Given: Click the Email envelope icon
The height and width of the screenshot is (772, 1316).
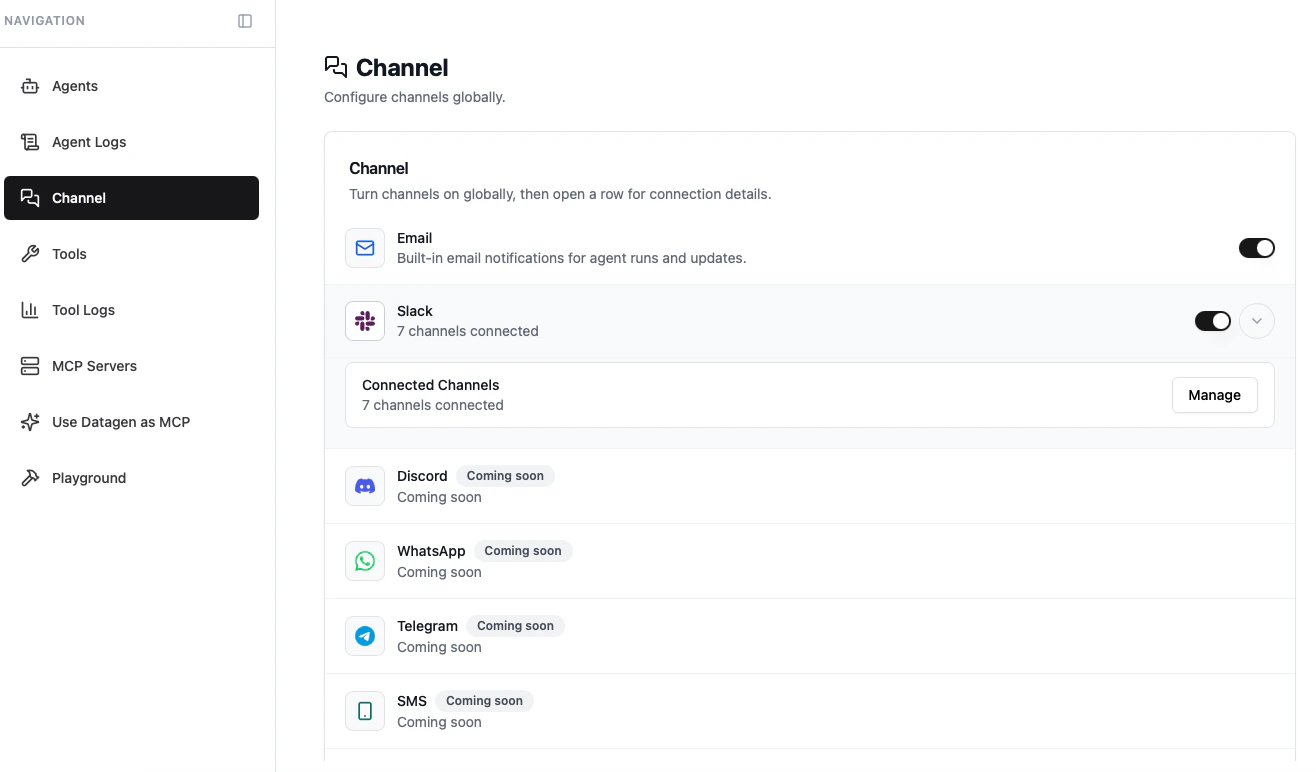Looking at the screenshot, I should 365,248.
